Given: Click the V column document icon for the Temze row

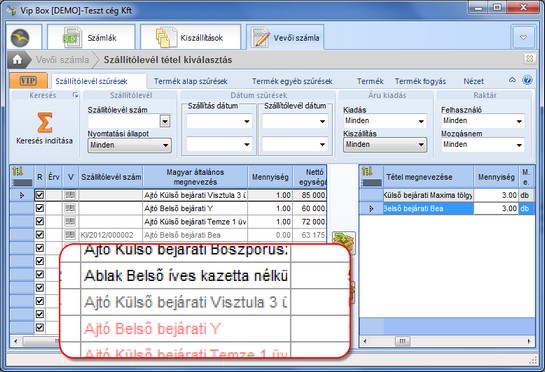Looking at the screenshot, I should coord(70,221).
